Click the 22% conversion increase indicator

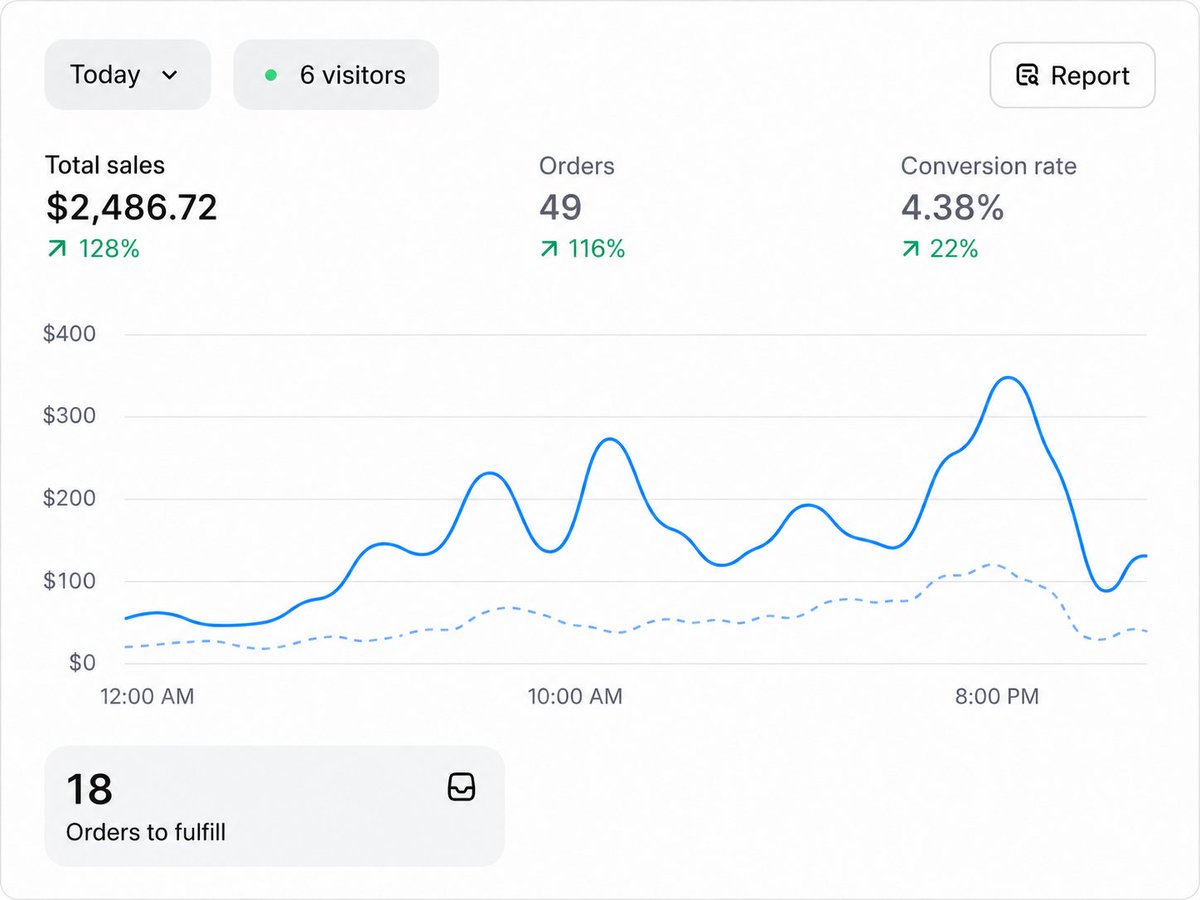click(x=940, y=249)
